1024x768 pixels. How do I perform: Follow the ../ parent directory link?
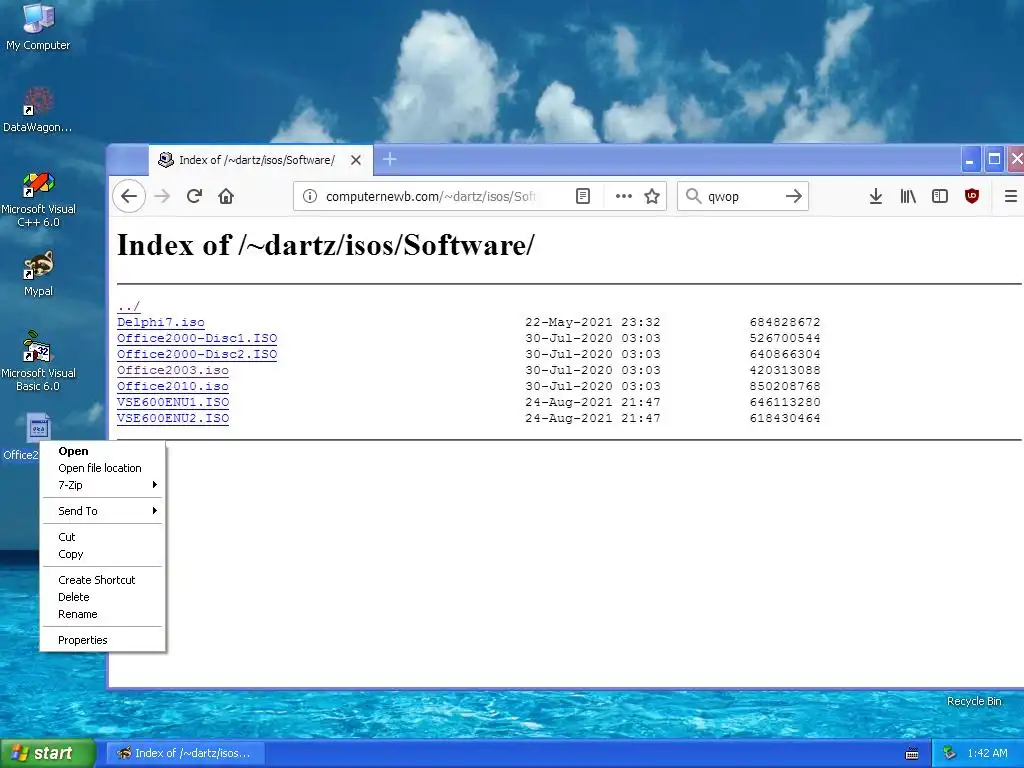point(128,306)
